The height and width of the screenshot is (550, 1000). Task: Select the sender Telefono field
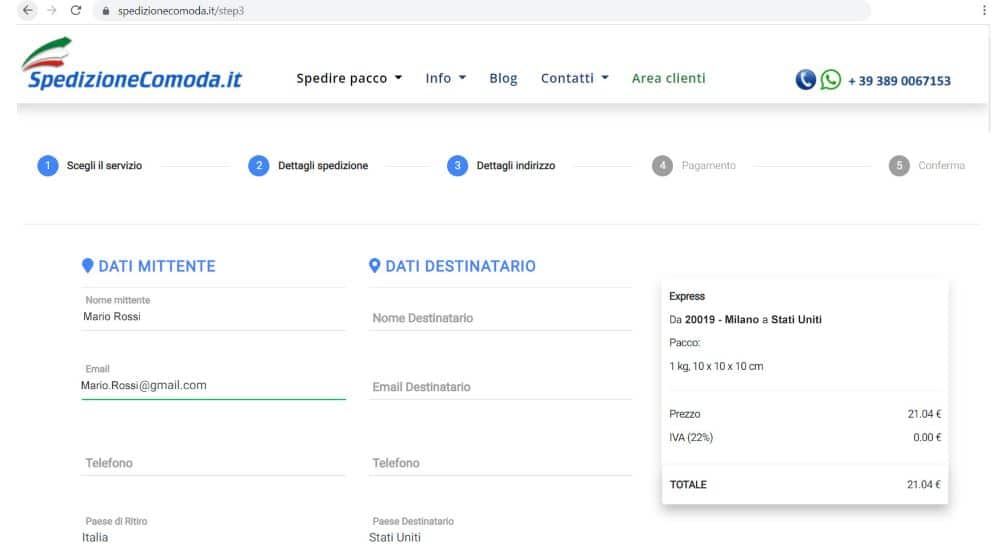213,463
